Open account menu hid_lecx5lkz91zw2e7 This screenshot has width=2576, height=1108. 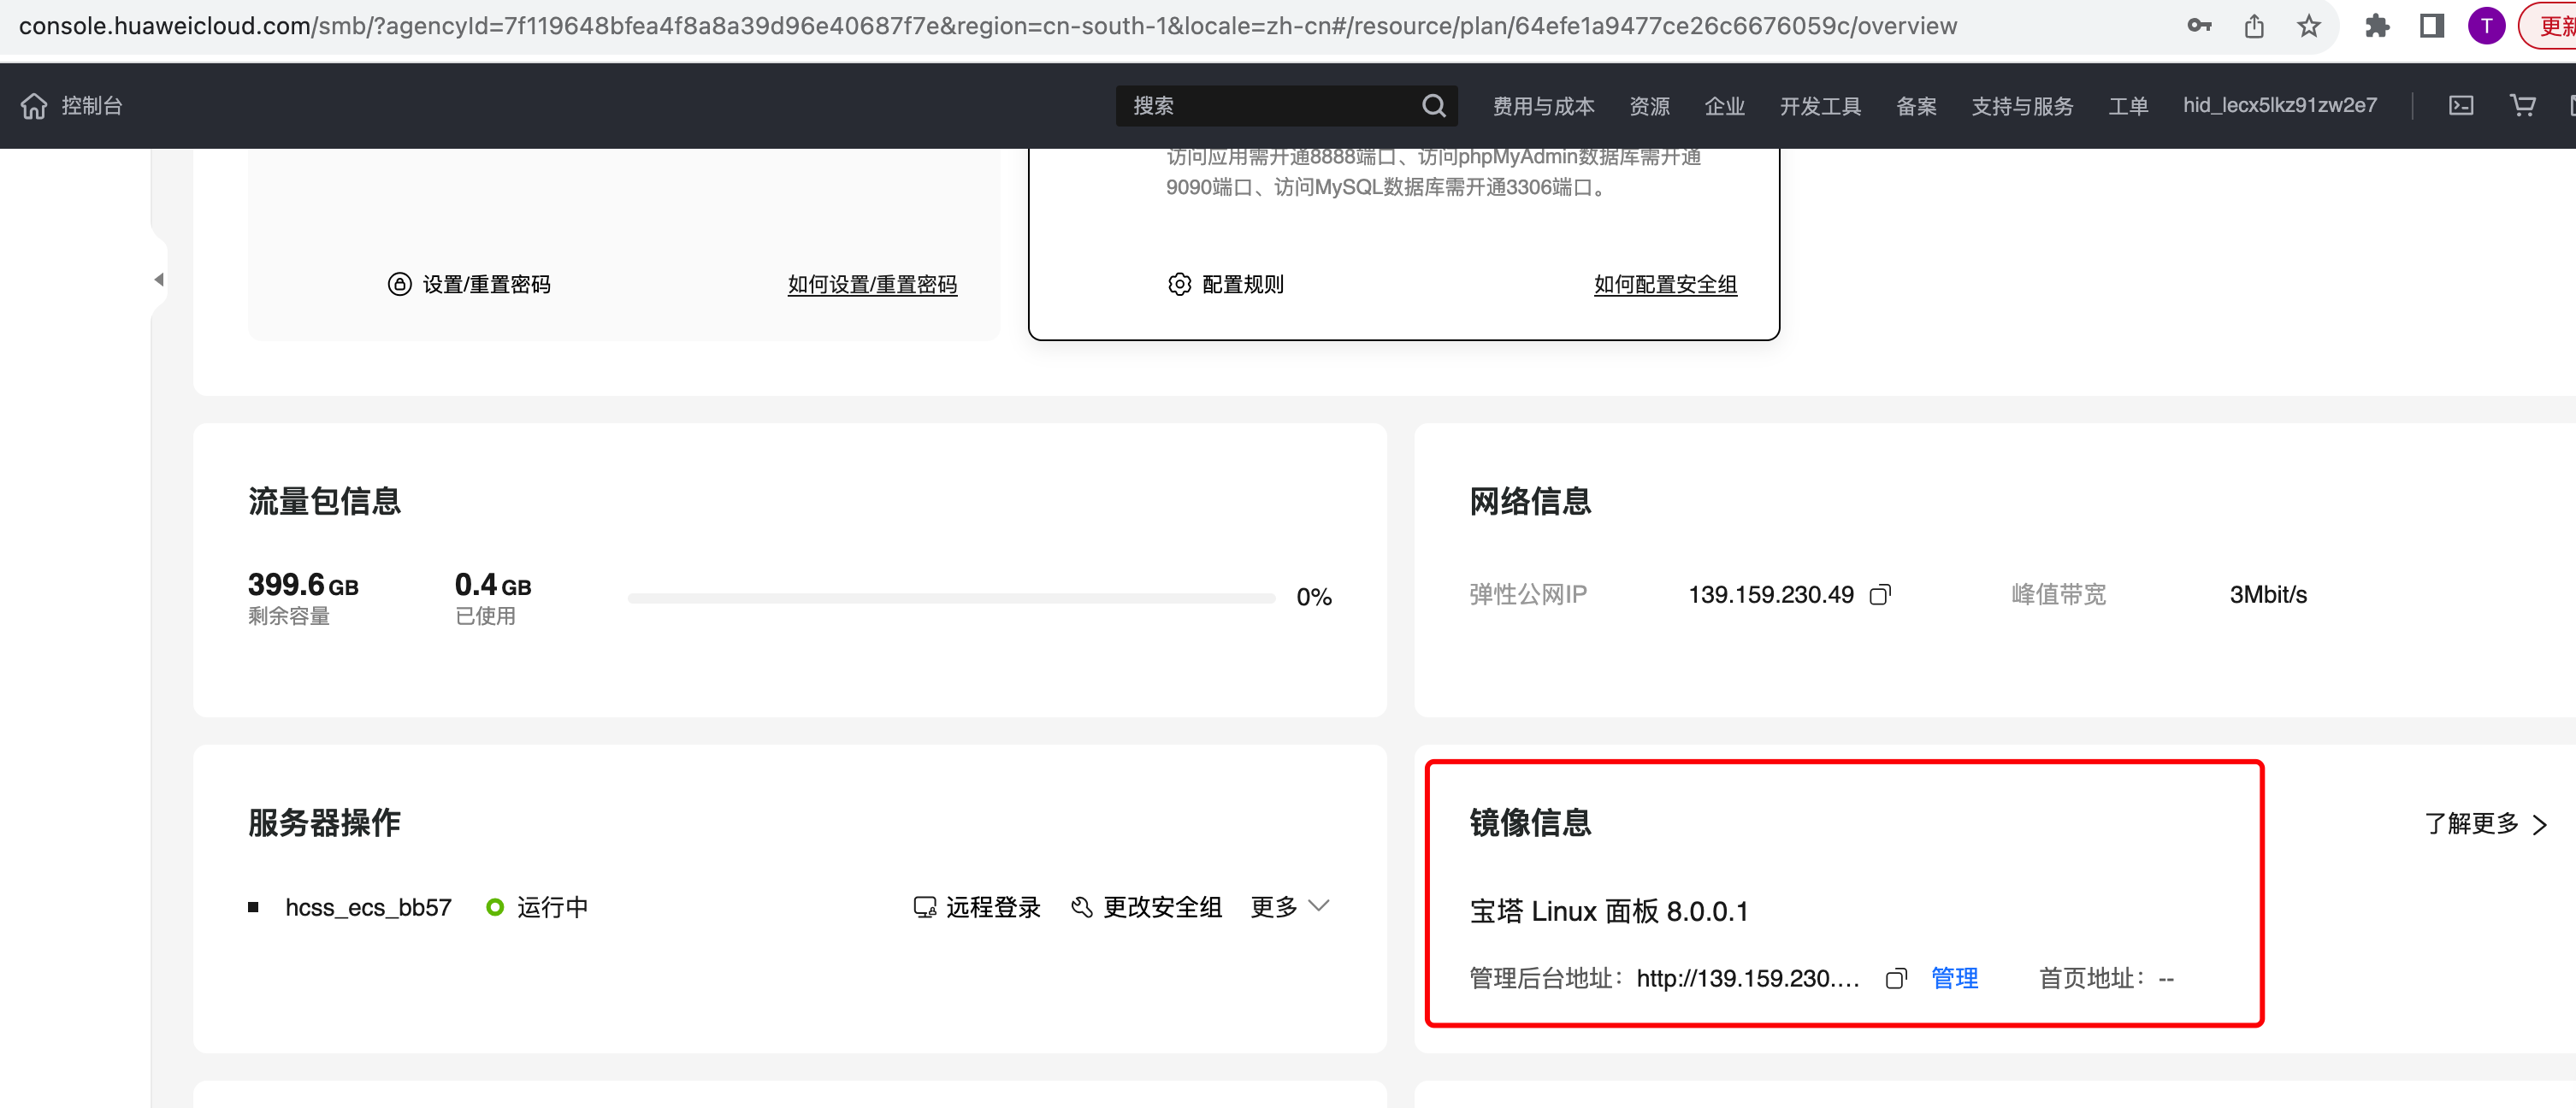click(x=2279, y=106)
